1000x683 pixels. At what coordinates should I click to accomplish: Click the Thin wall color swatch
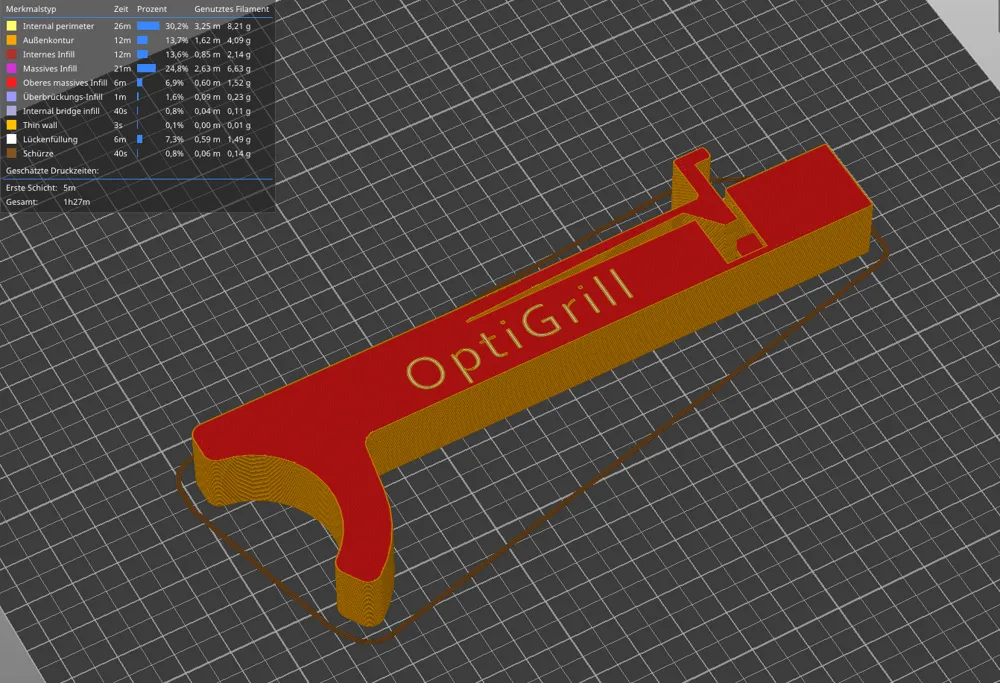pos(11,125)
